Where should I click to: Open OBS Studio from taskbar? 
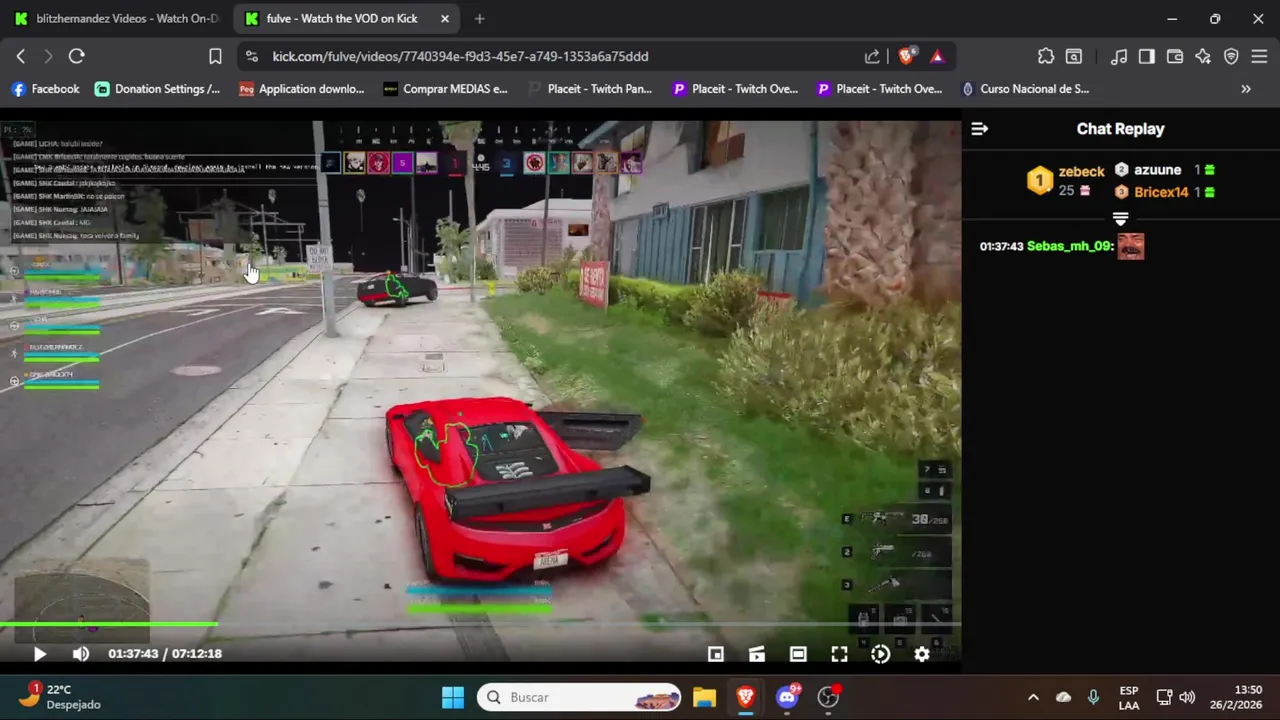pyautogui.click(x=829, y=697)
